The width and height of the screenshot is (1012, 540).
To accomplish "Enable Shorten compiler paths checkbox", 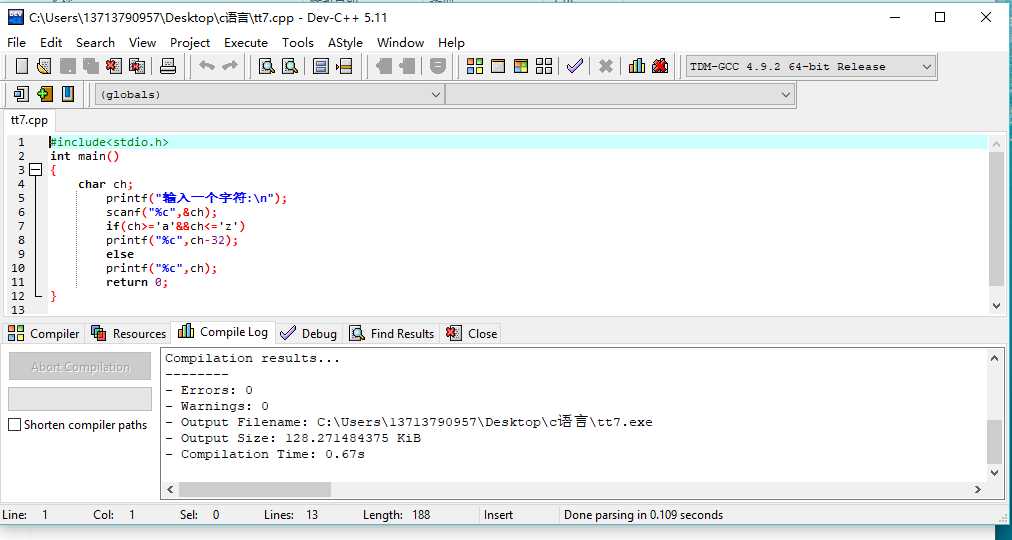I will (x=14, y=425).
